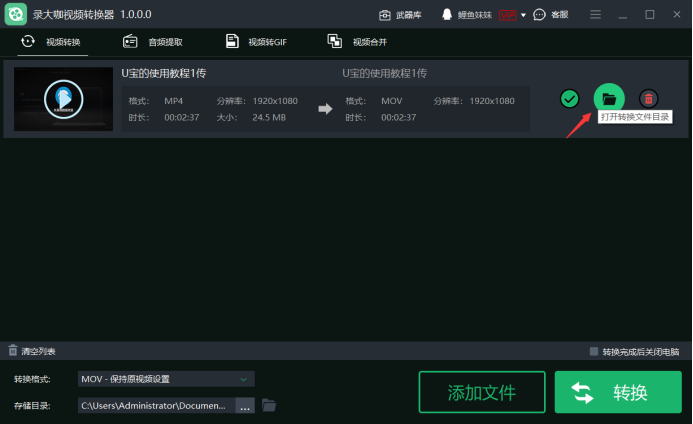Open the converted file folder icon
Viewport: 693px width, 424px height.
(608, 98)
